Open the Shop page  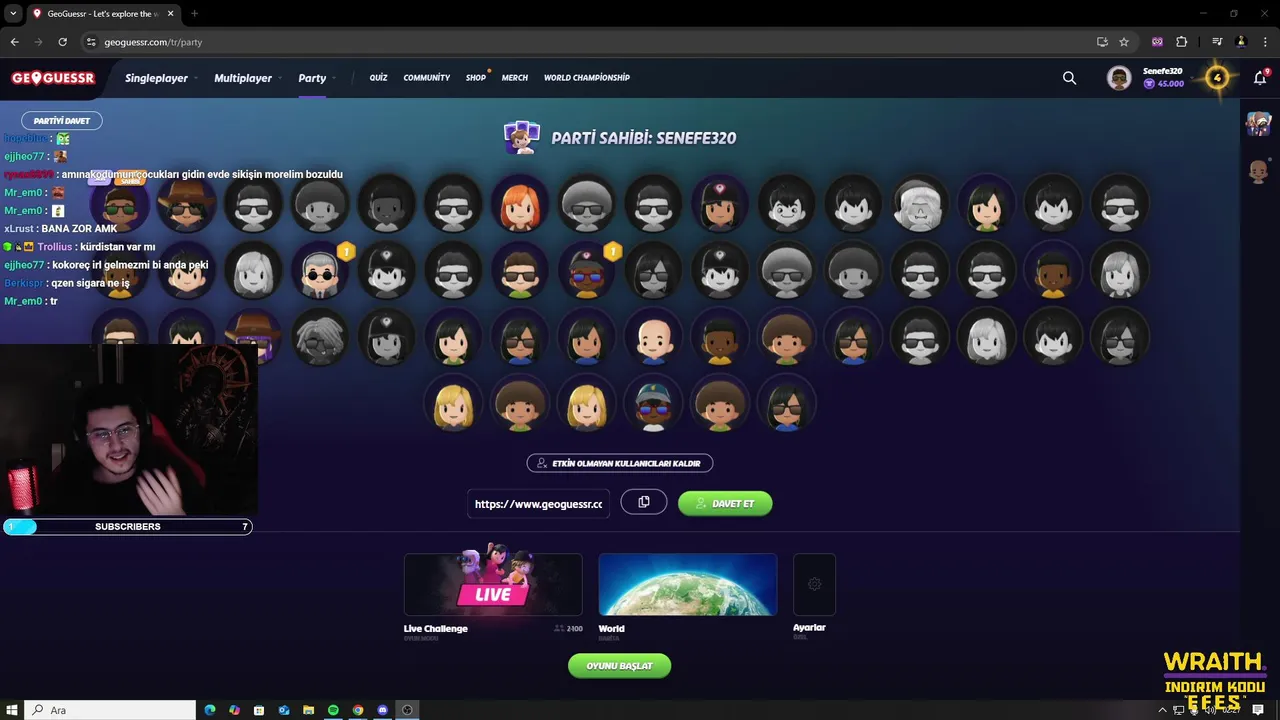click(476, 78)
